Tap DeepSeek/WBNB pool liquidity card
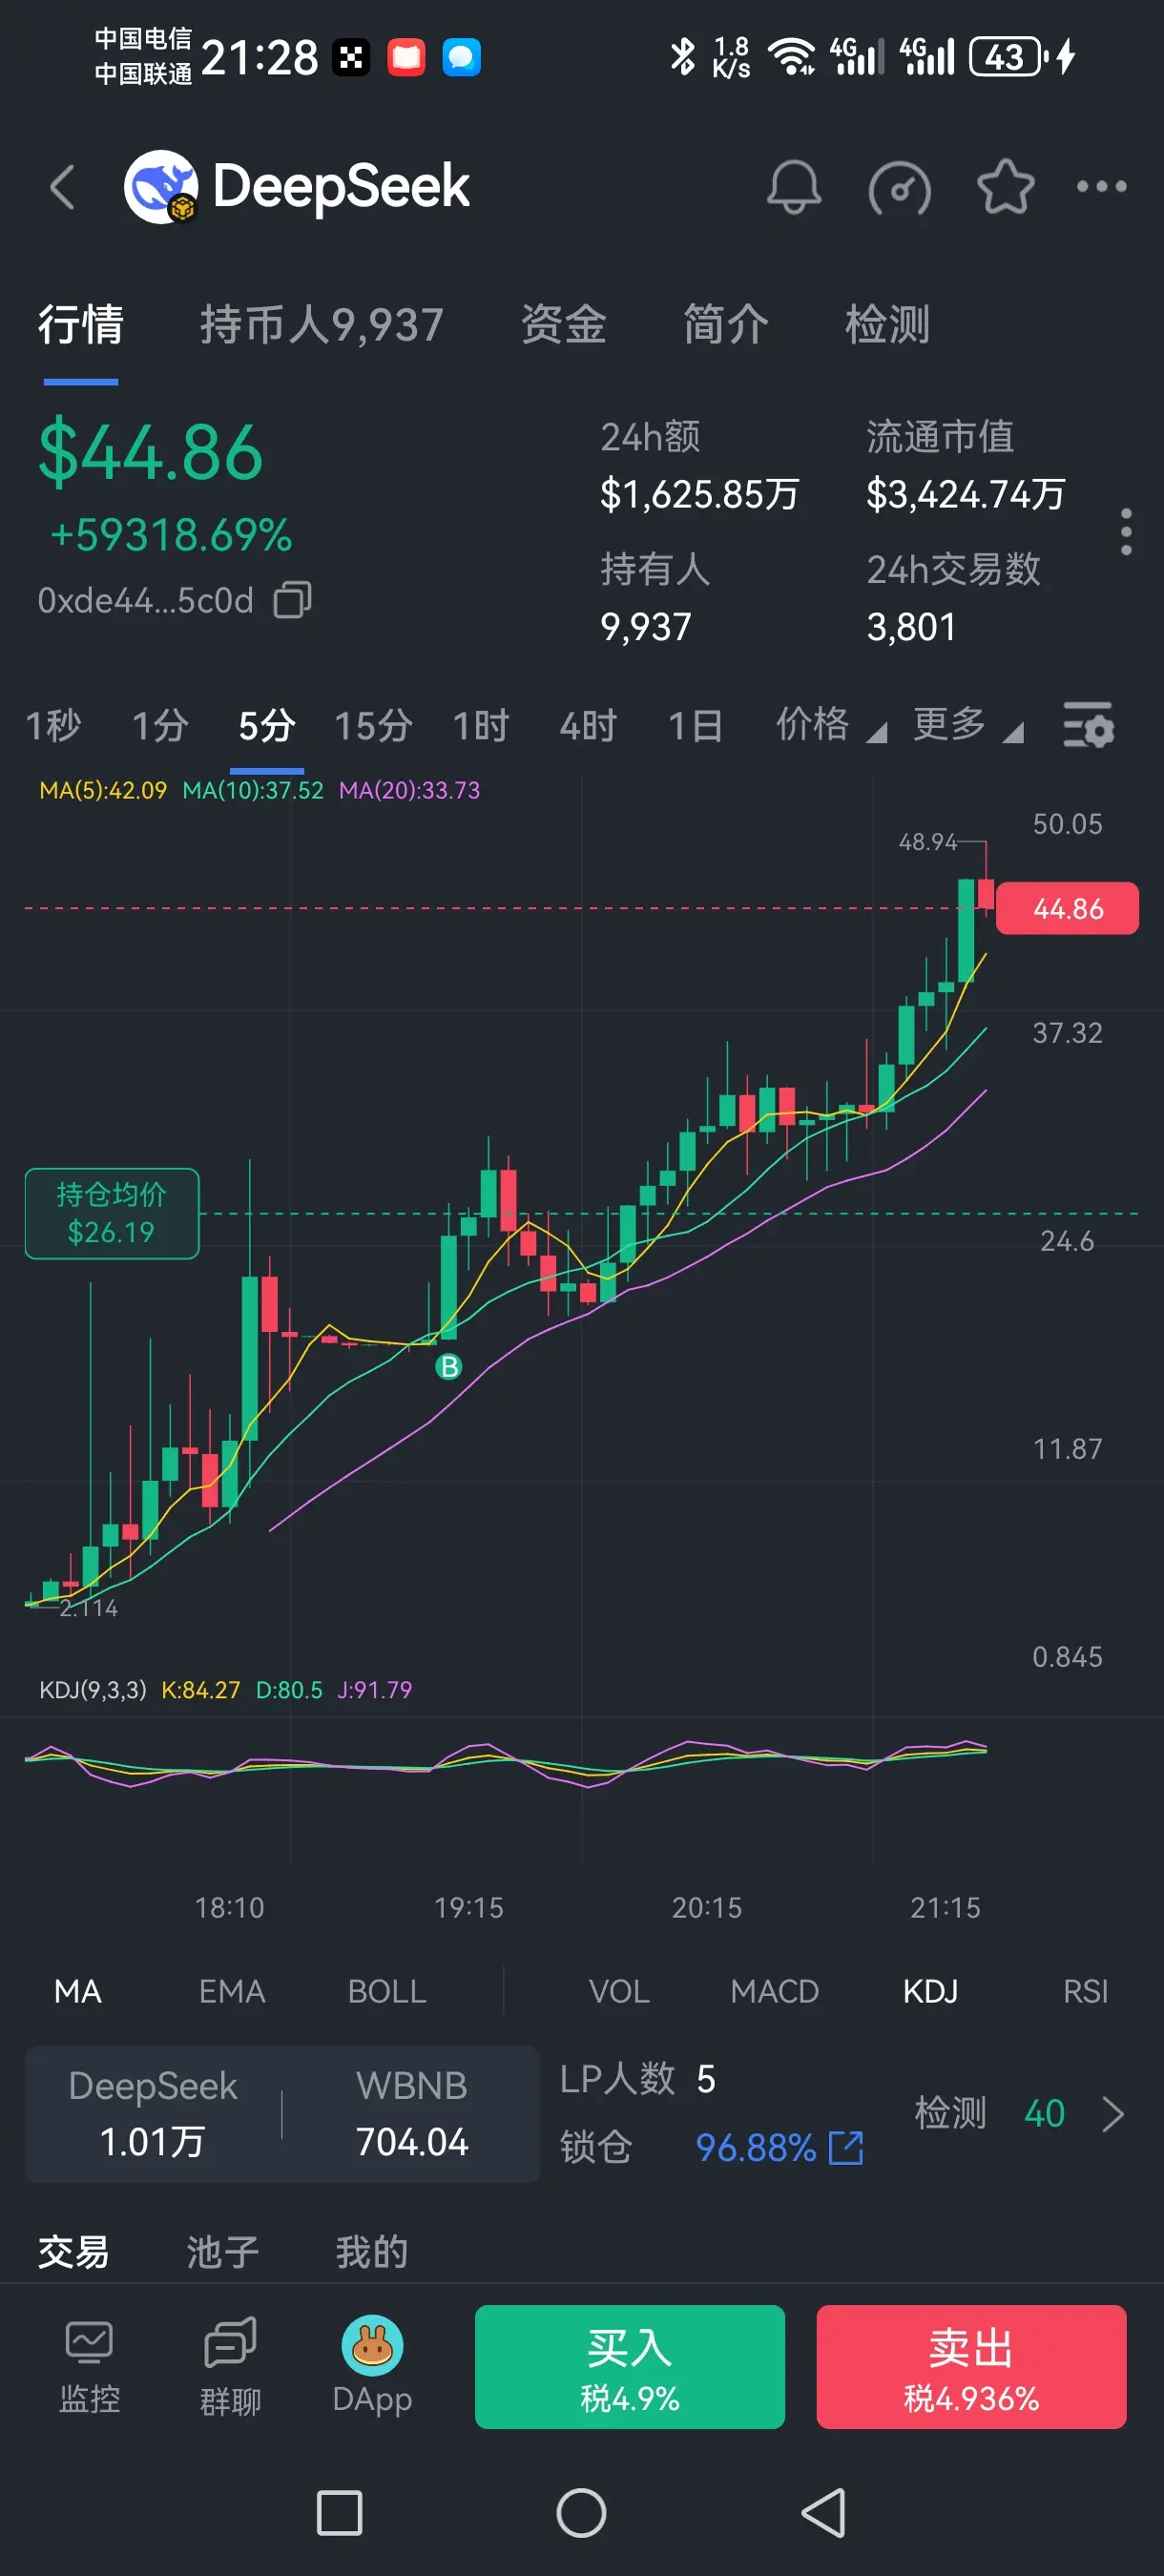Screen dimensions: 1164x2576 [282, 2114]
